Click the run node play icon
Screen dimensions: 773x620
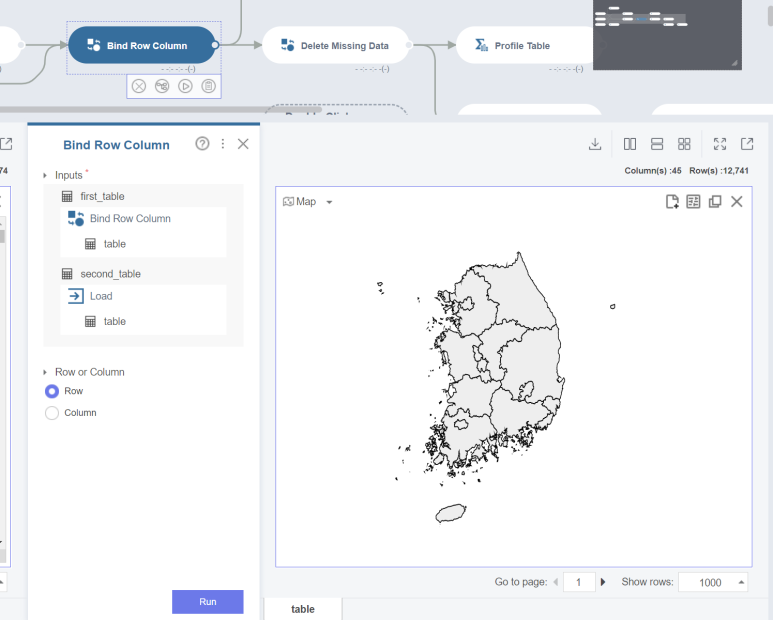[185, 86]
